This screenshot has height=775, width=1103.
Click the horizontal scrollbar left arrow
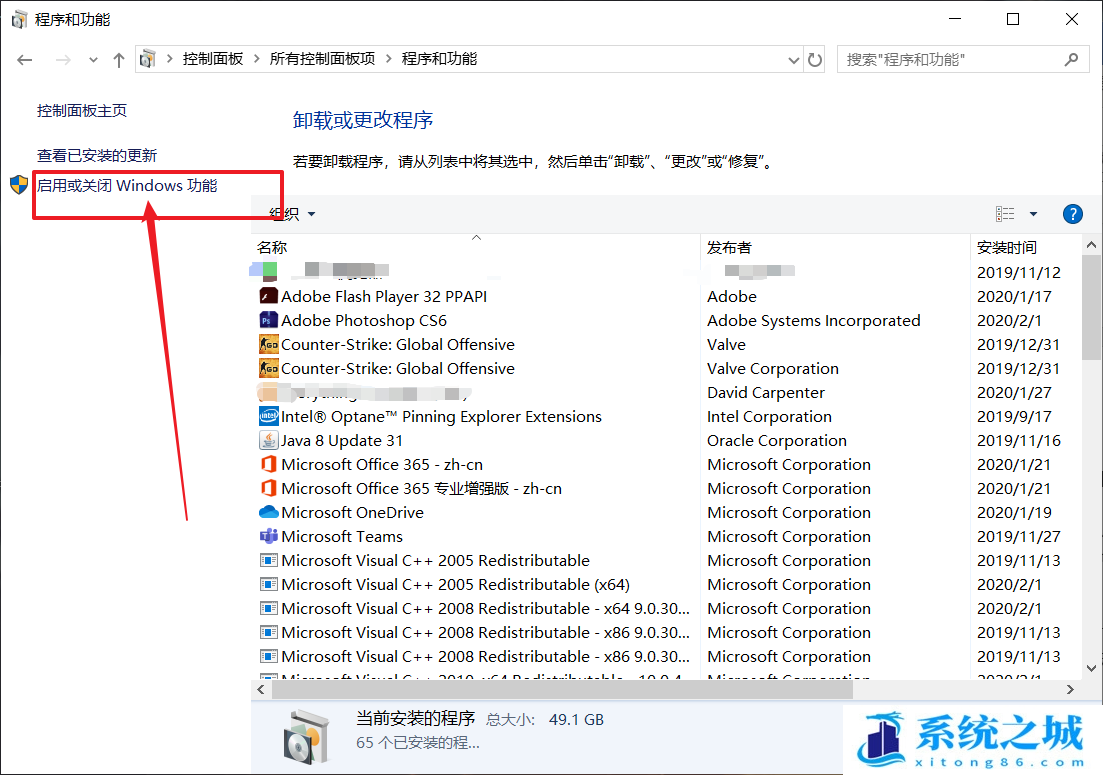pos(261,690)
